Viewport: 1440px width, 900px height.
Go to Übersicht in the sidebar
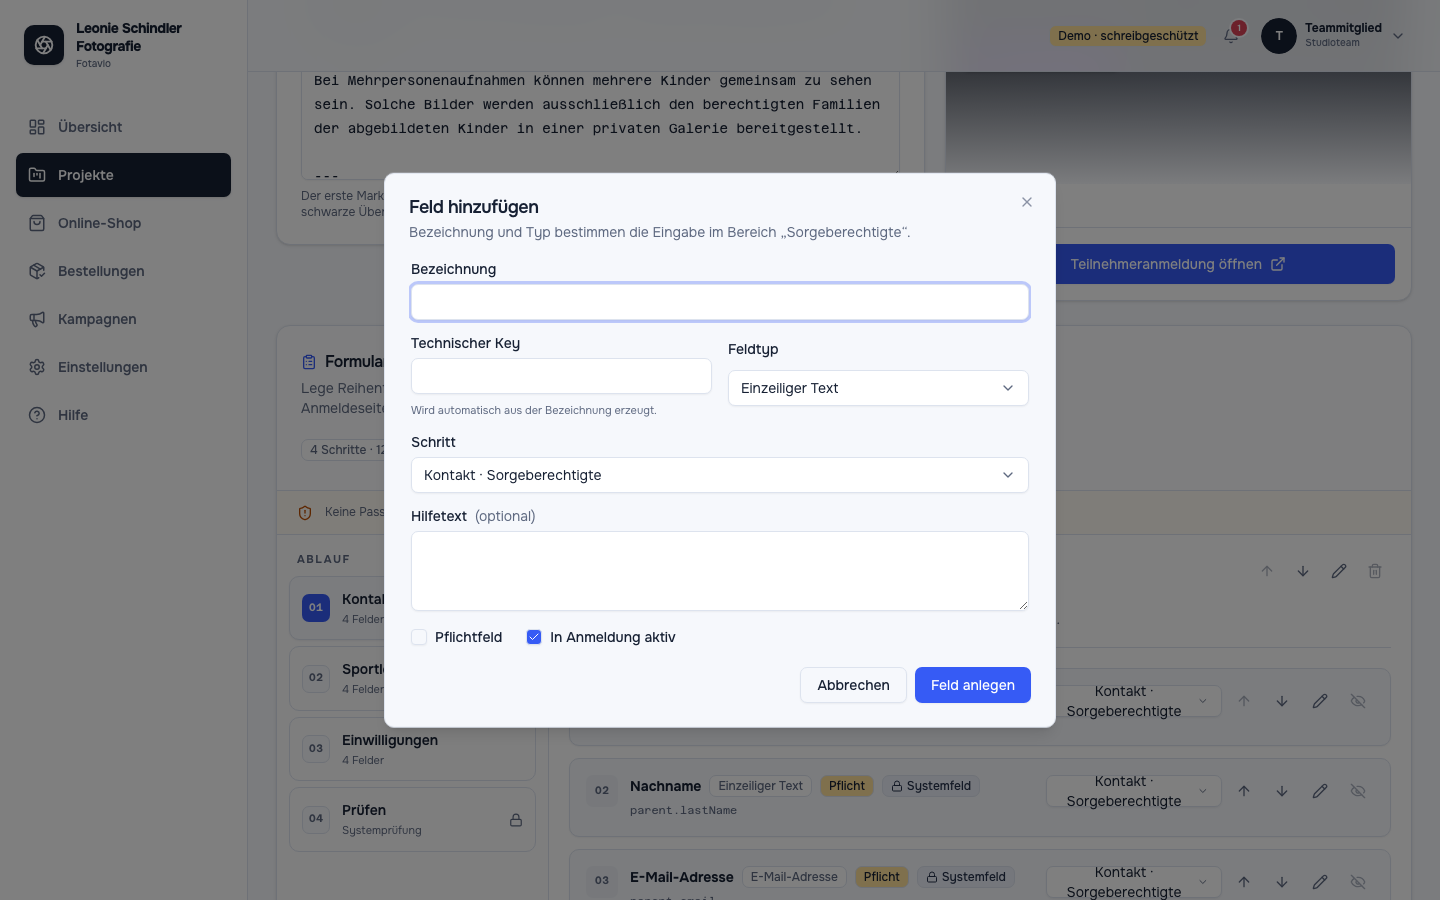[x=123, y=127]
